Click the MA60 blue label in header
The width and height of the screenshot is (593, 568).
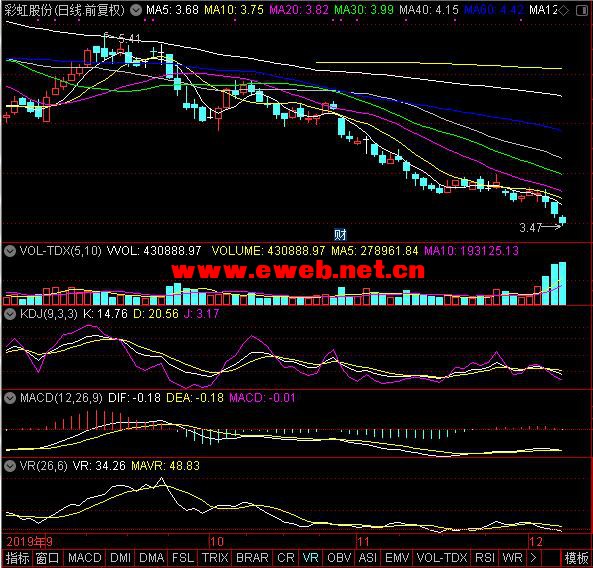(494, 9)
